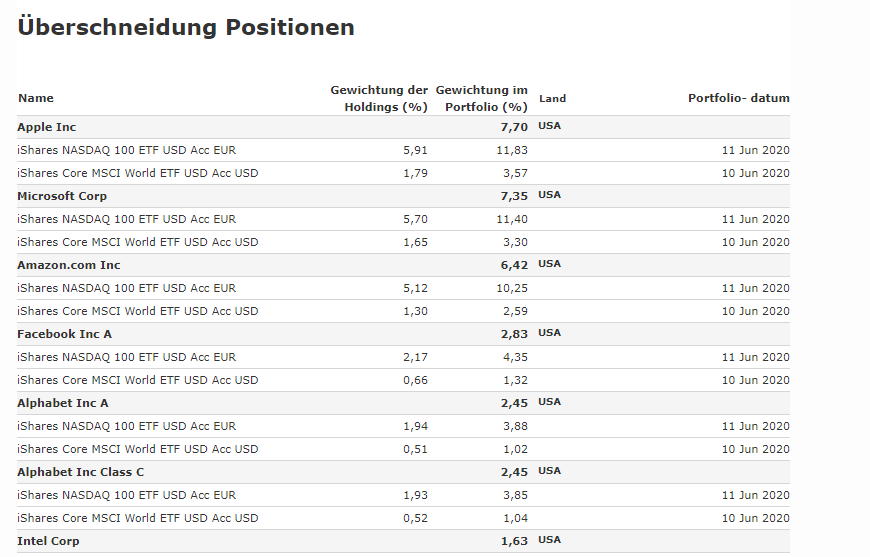Select the Alphabet Inc A position

(x=63, y=403)
